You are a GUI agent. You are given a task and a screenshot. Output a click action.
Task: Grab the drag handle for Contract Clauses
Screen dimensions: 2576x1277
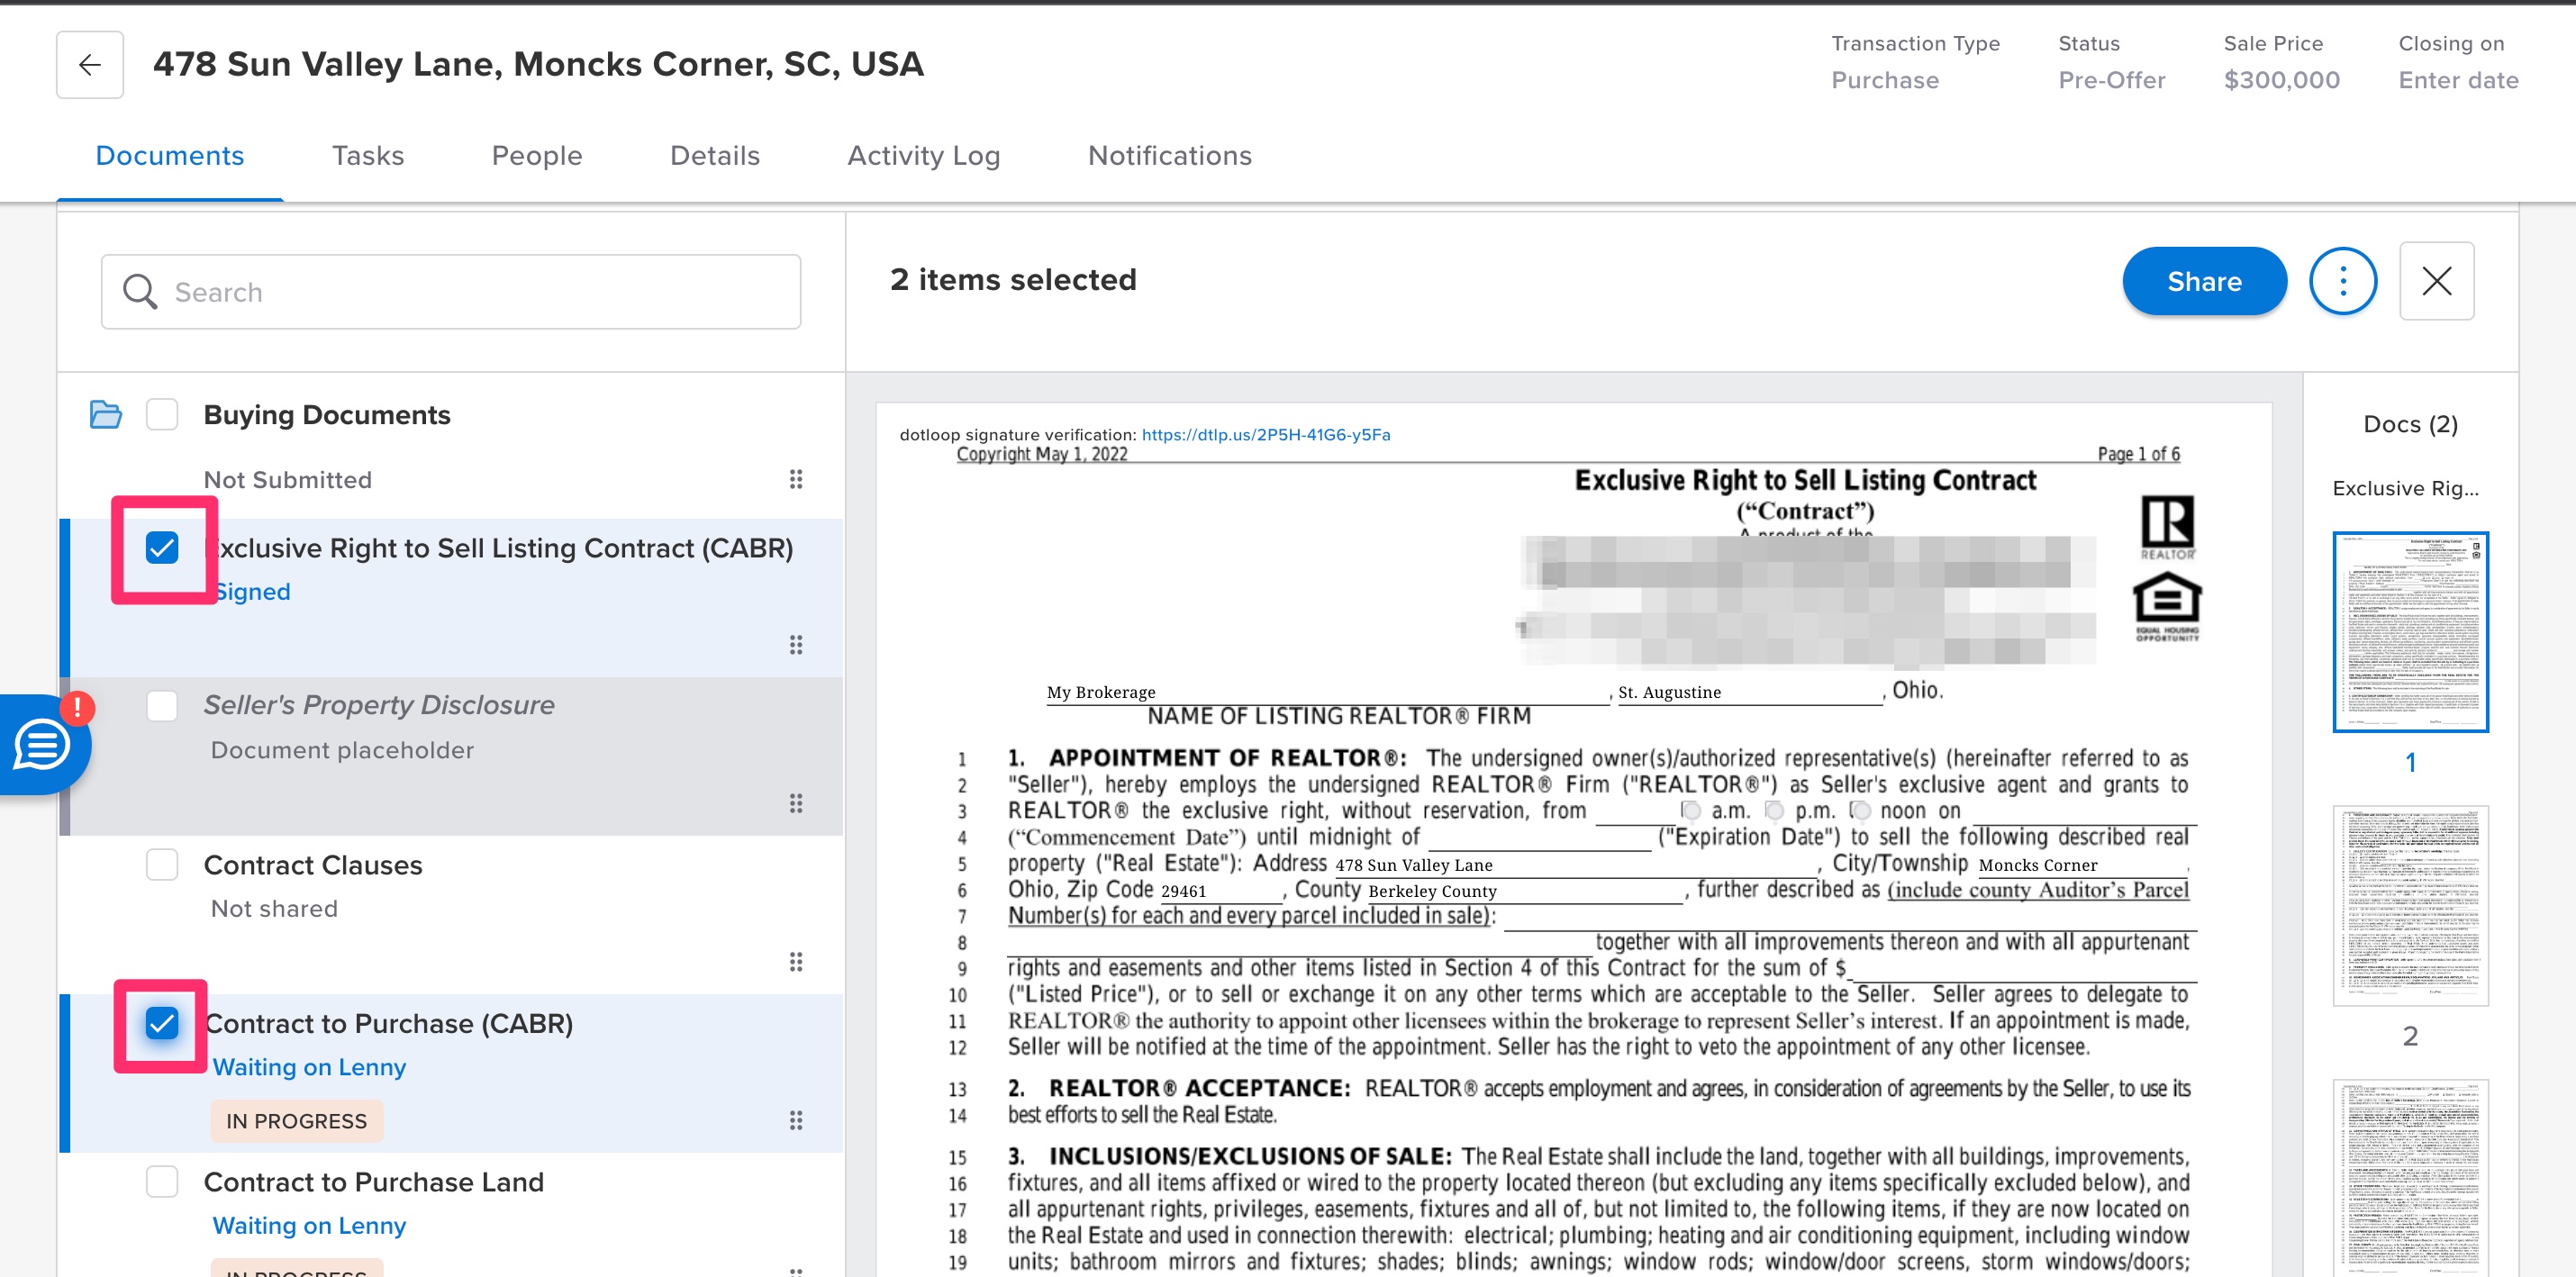pos(795,962)
